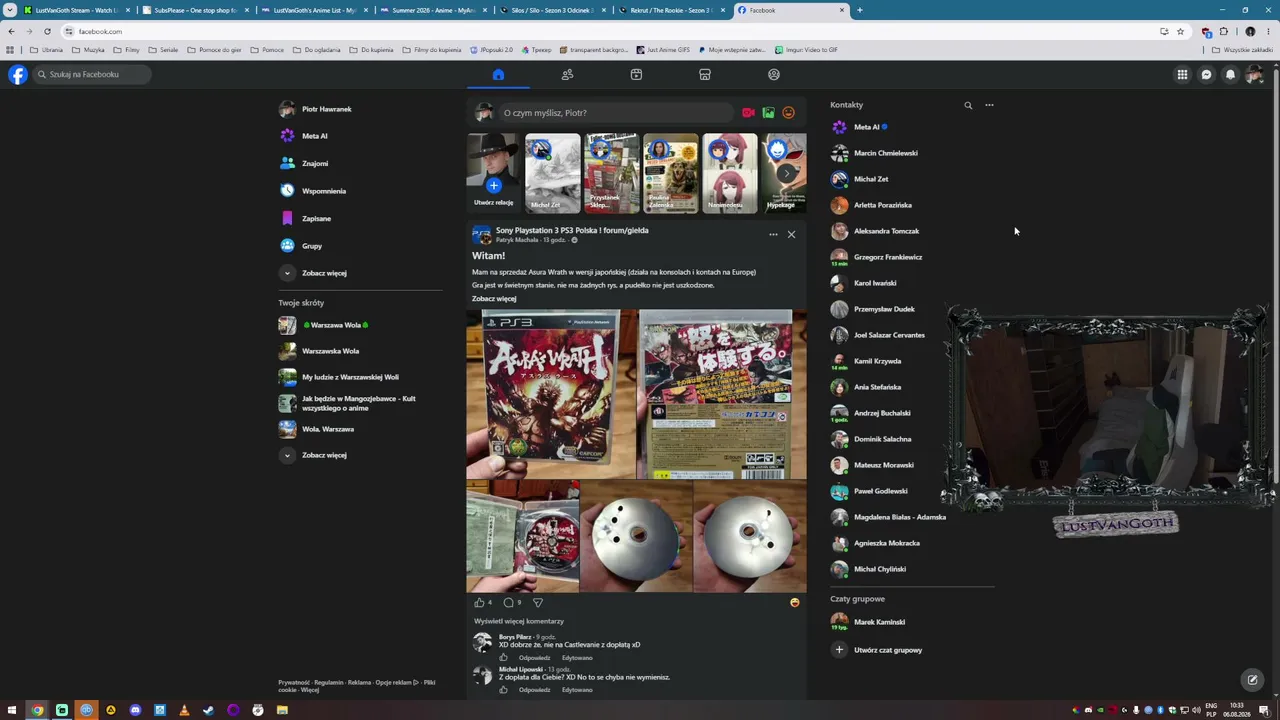
Task: Start a live video from composer
Action: coord(748,113)
